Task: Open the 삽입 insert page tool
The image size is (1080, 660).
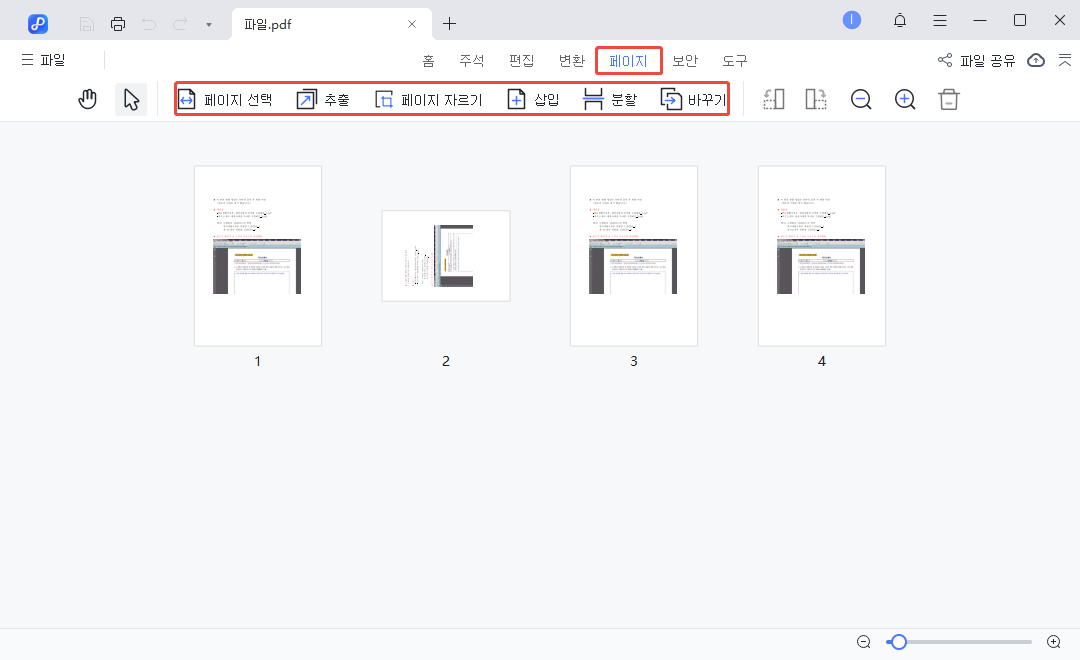Action: point(533,99)
